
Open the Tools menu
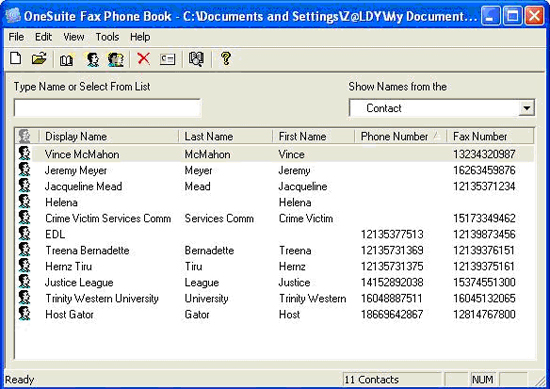107,37
